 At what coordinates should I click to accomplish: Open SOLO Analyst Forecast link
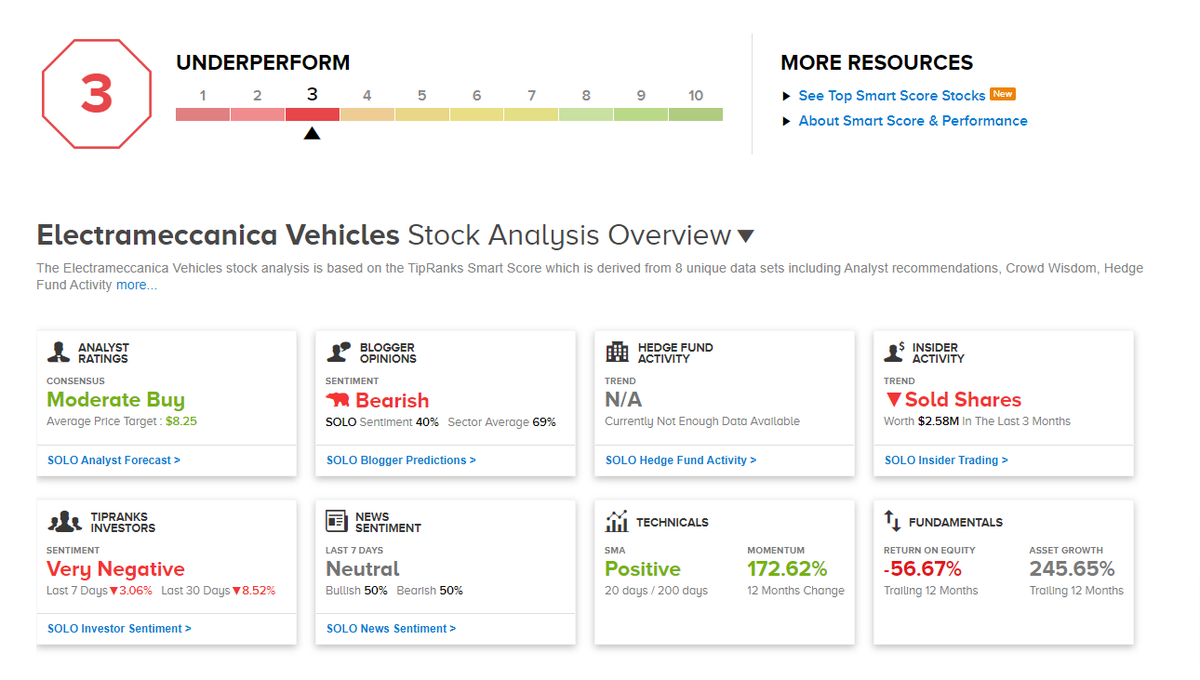pos(114,460)
